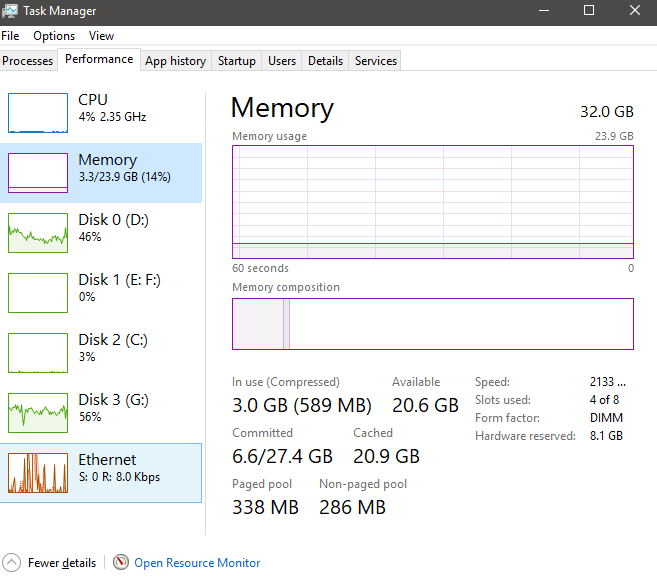Click the Memory usage graph caption

point(269,136)
